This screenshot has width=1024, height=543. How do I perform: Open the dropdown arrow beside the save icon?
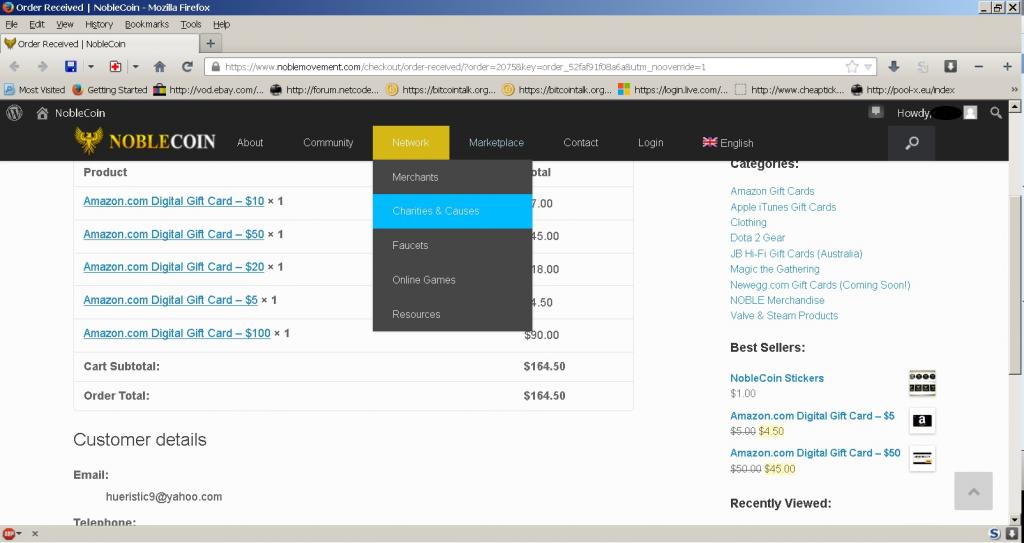91,67
